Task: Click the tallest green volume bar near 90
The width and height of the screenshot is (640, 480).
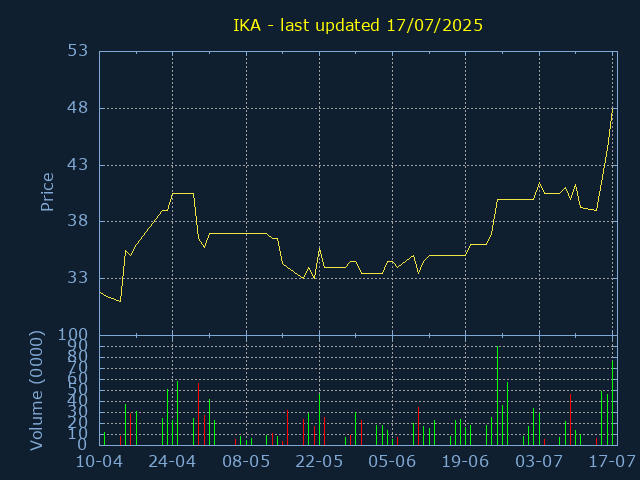Action: [x=497, y=396]
